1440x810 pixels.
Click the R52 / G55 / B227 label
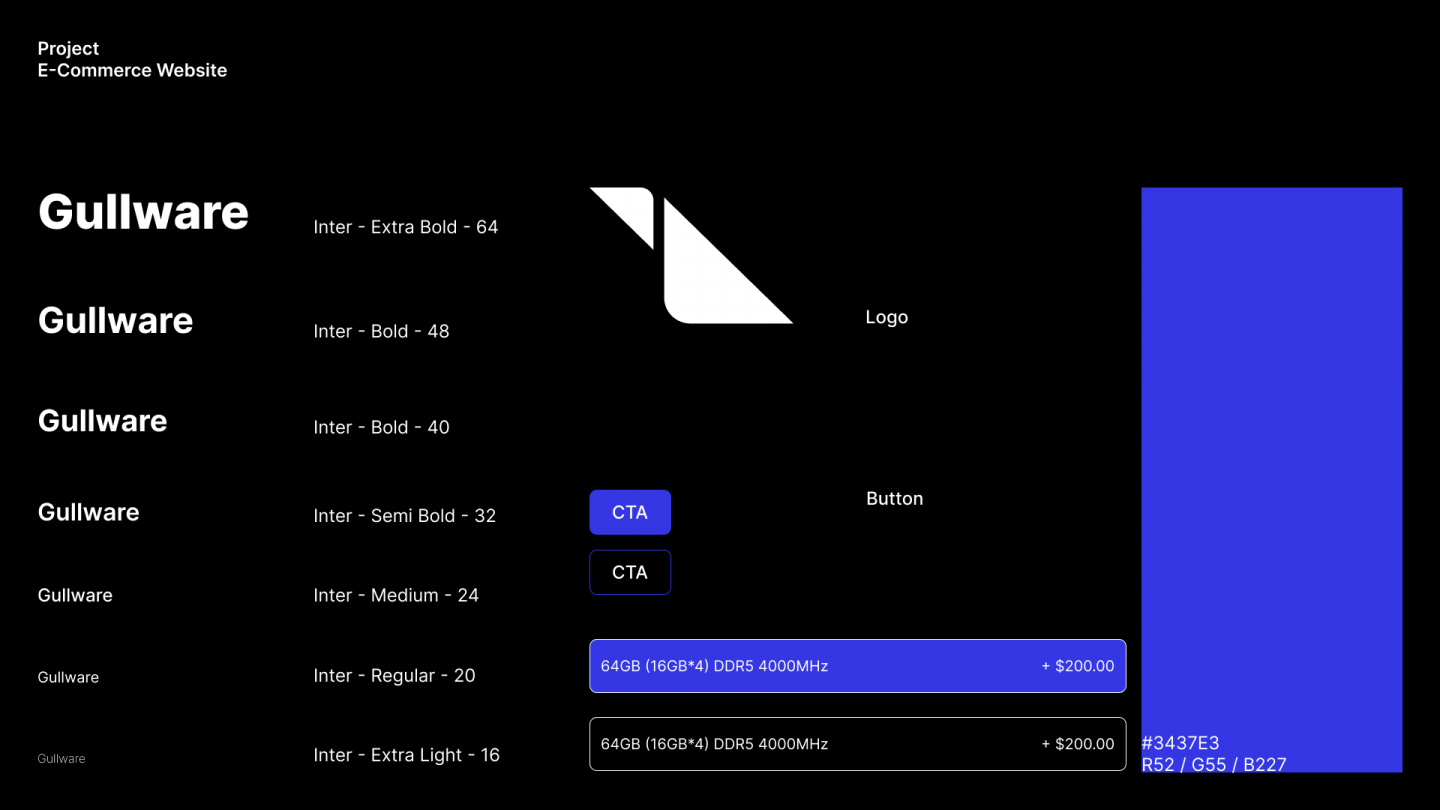1213,765
